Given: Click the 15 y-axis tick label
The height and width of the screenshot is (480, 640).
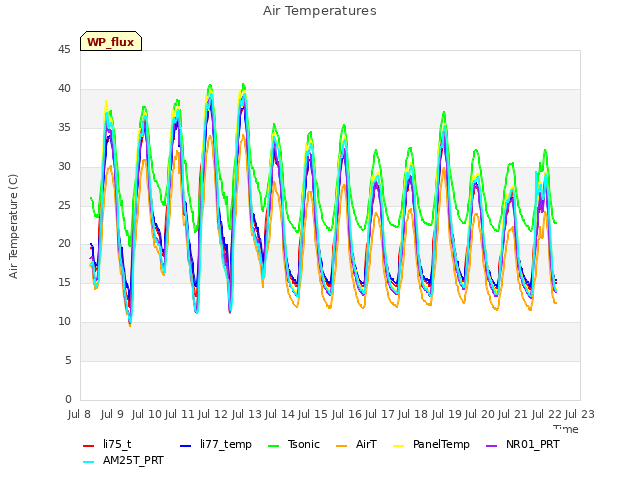Looking at the screenshot, I should [64, 282].
